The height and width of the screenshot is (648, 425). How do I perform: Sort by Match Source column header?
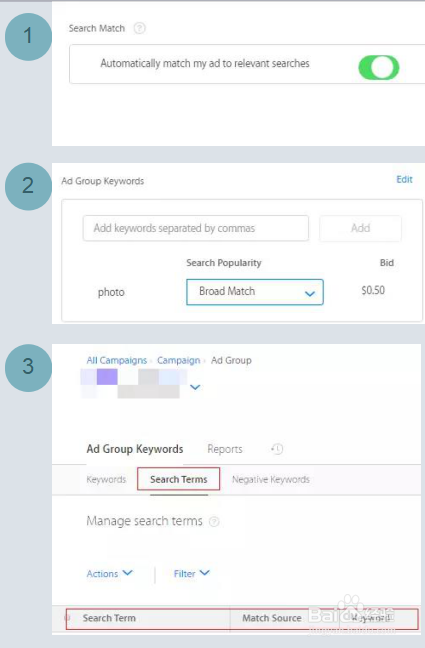pos(272,618)
